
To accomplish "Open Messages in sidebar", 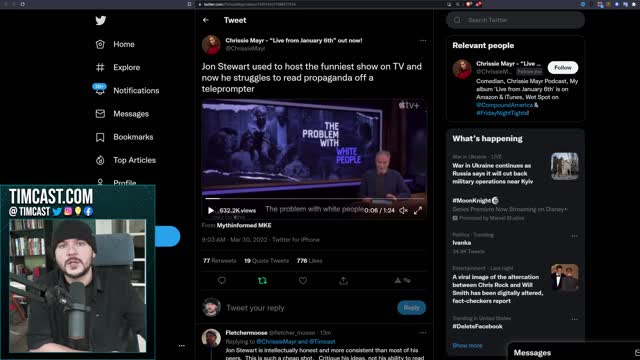I will click(131, 114).
